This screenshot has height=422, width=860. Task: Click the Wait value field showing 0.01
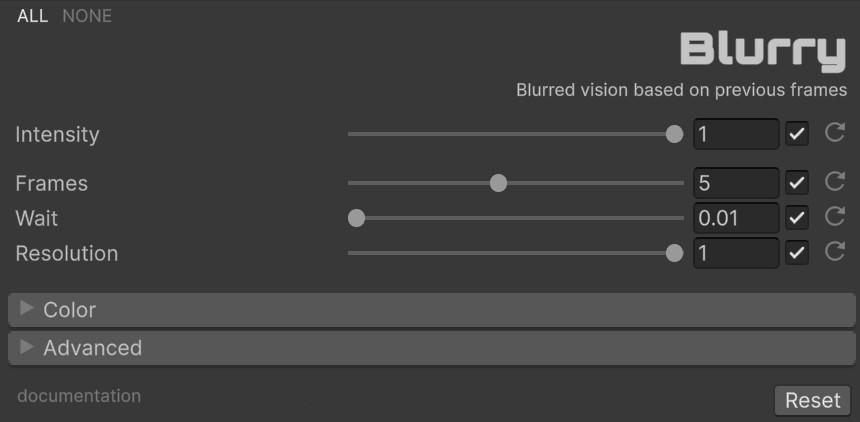pos(735,217)
